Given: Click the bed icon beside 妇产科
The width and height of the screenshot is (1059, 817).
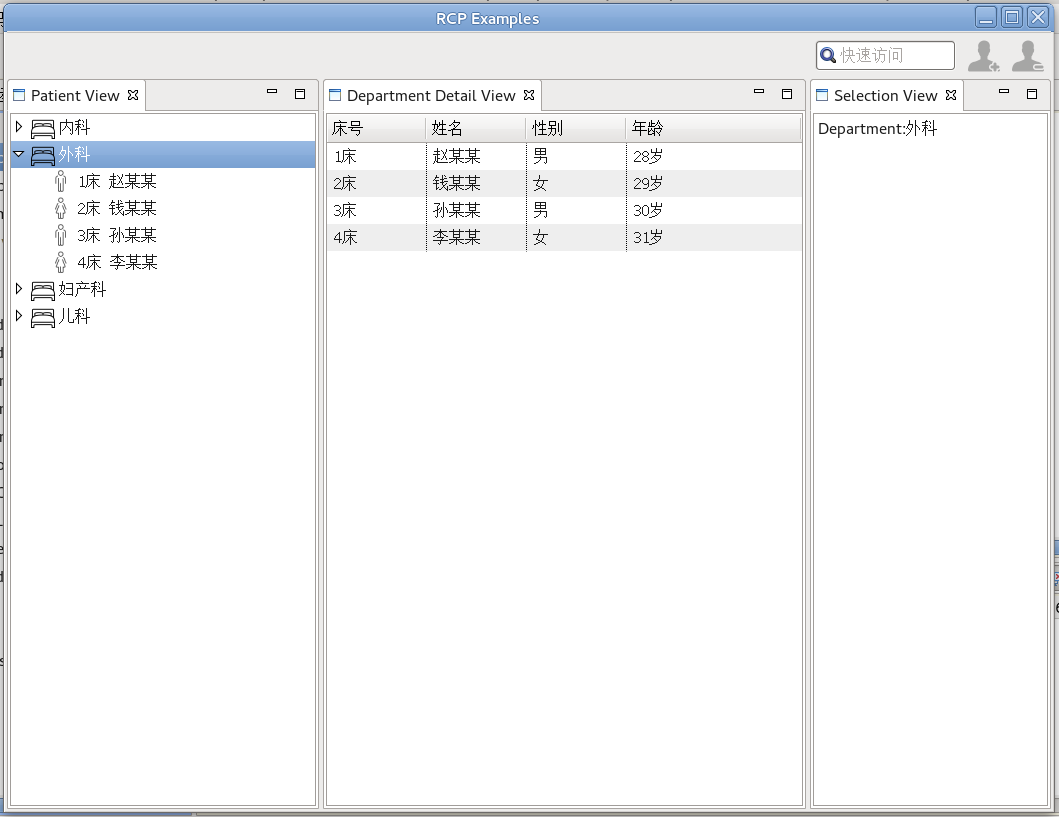Looking at the screenshot, I should 43,290.
